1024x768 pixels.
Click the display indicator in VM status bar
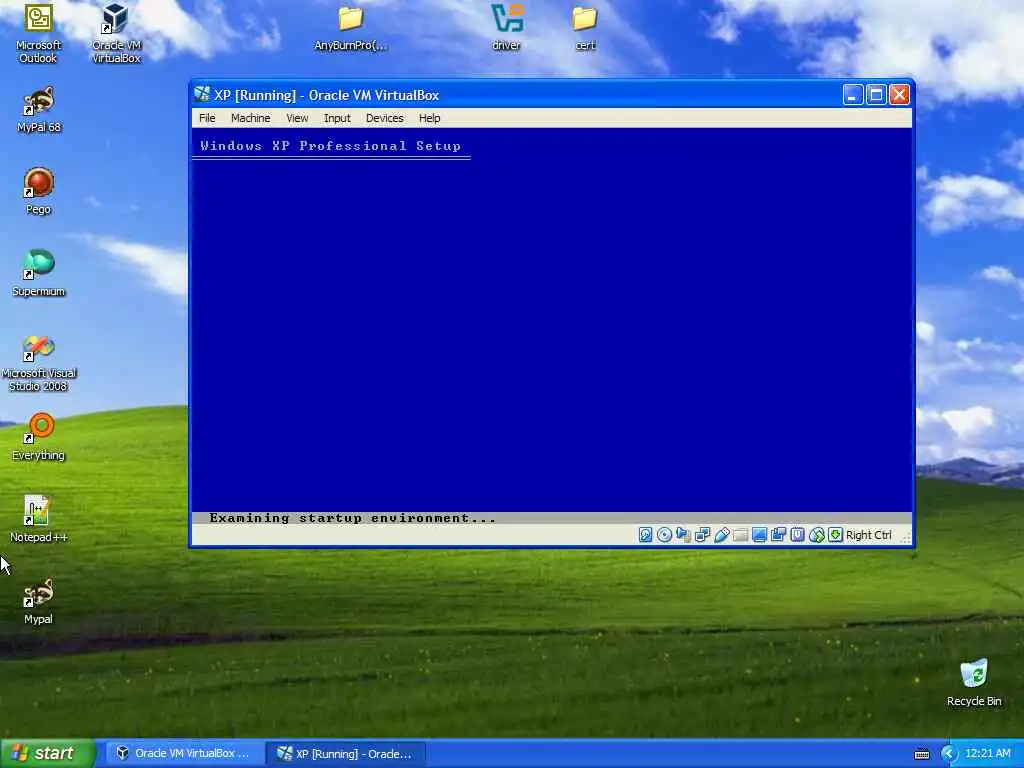point(759,535)
